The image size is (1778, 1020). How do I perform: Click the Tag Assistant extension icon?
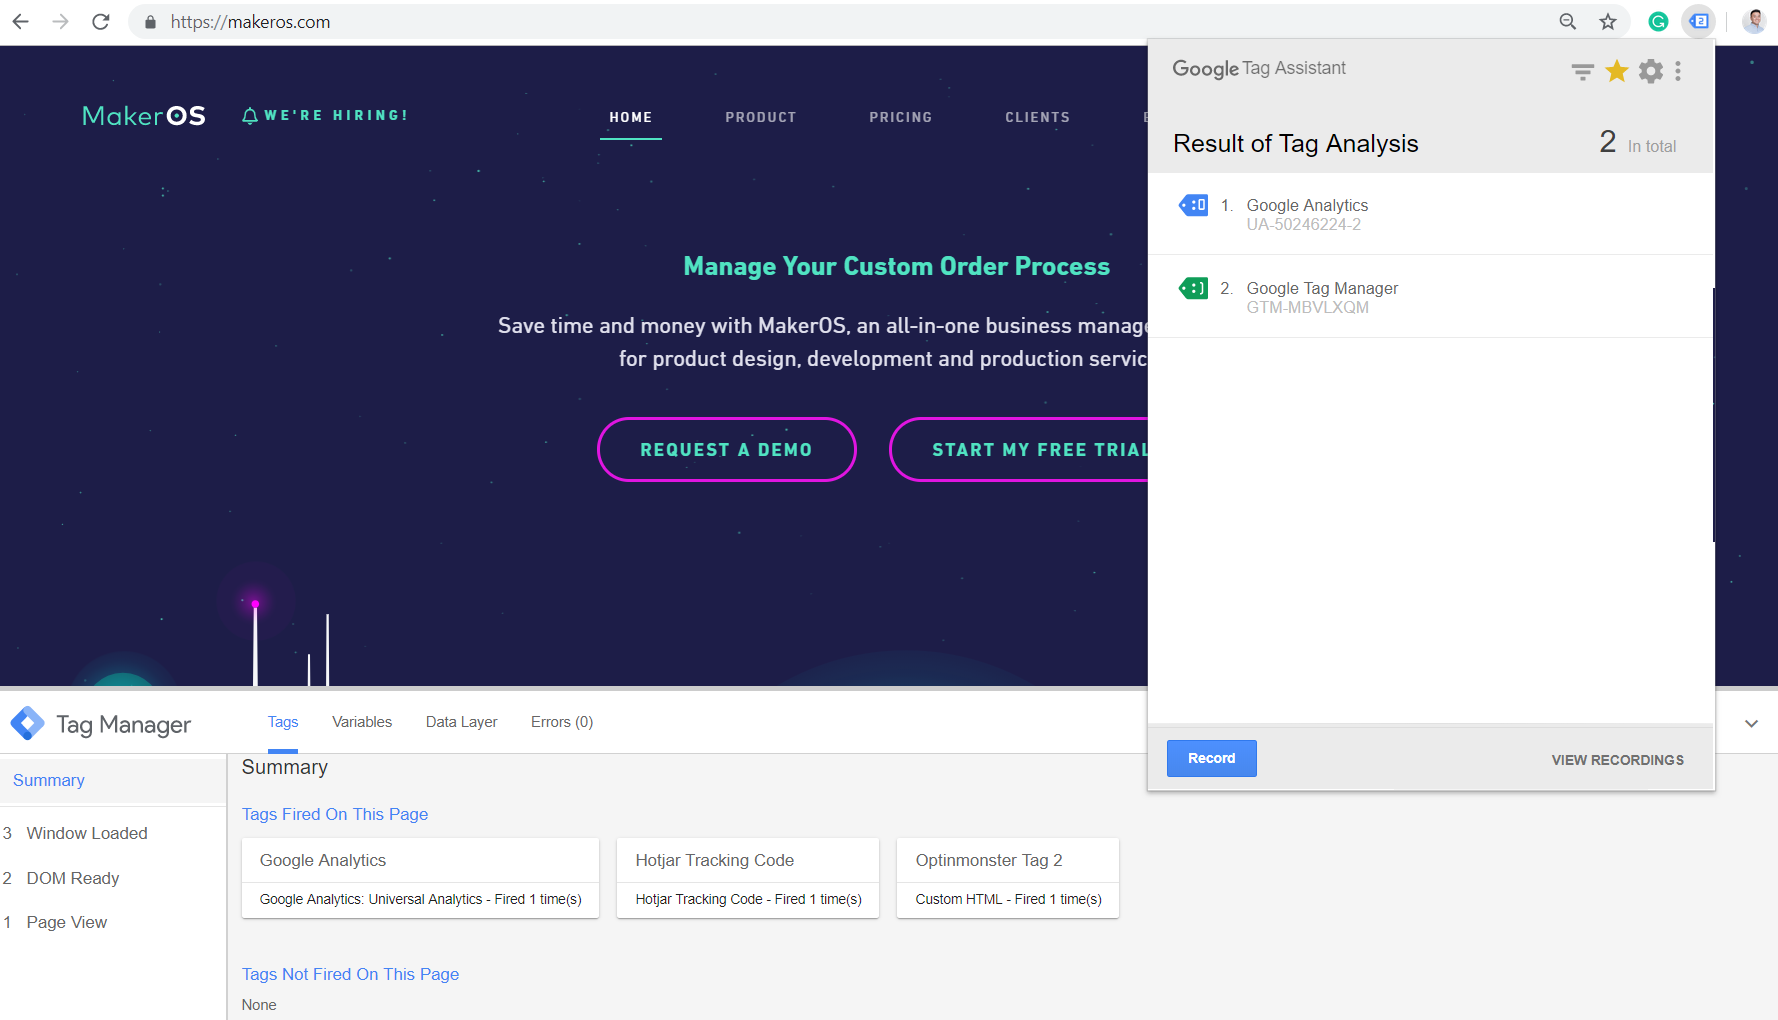[x=1699, y=21]
